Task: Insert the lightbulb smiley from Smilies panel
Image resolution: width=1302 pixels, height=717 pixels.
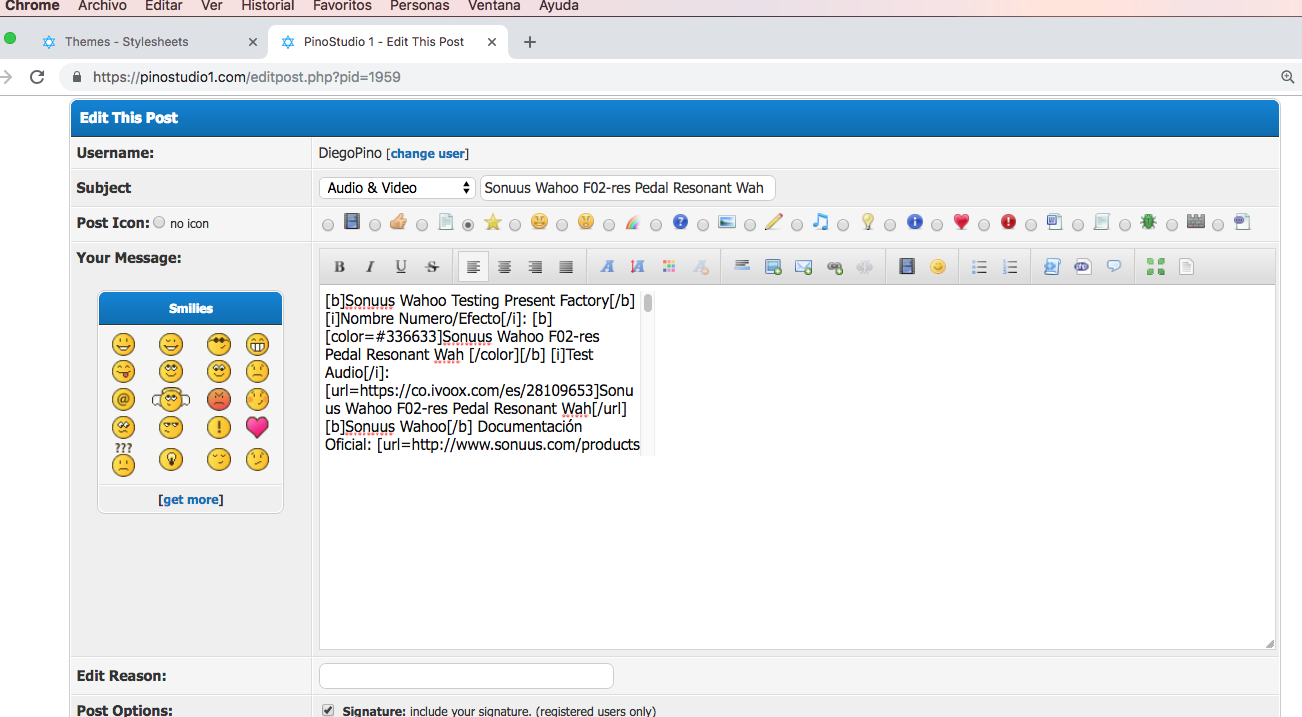Action: (171, 460)
